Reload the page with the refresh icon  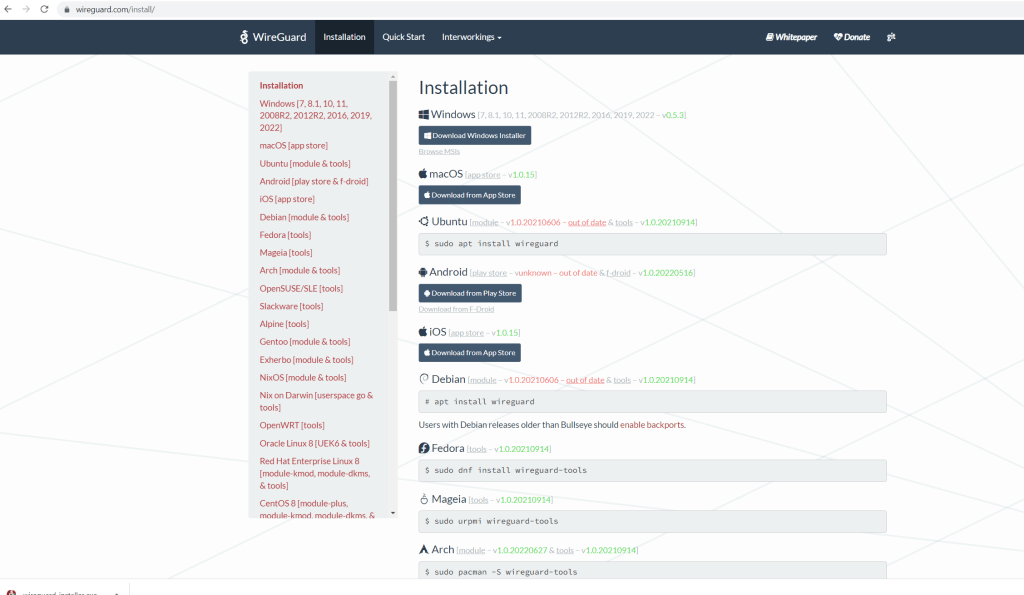click(44, 9)
